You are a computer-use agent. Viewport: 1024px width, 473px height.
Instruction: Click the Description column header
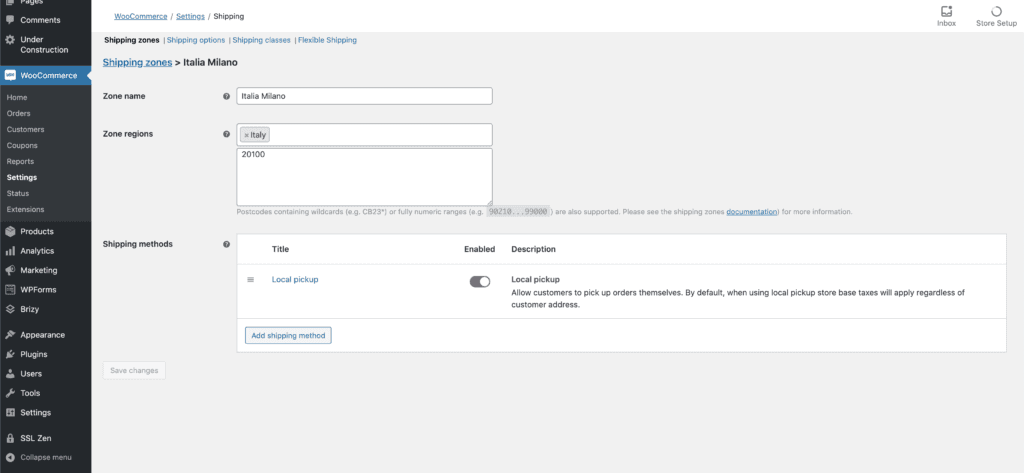click(x=534, y=250)
